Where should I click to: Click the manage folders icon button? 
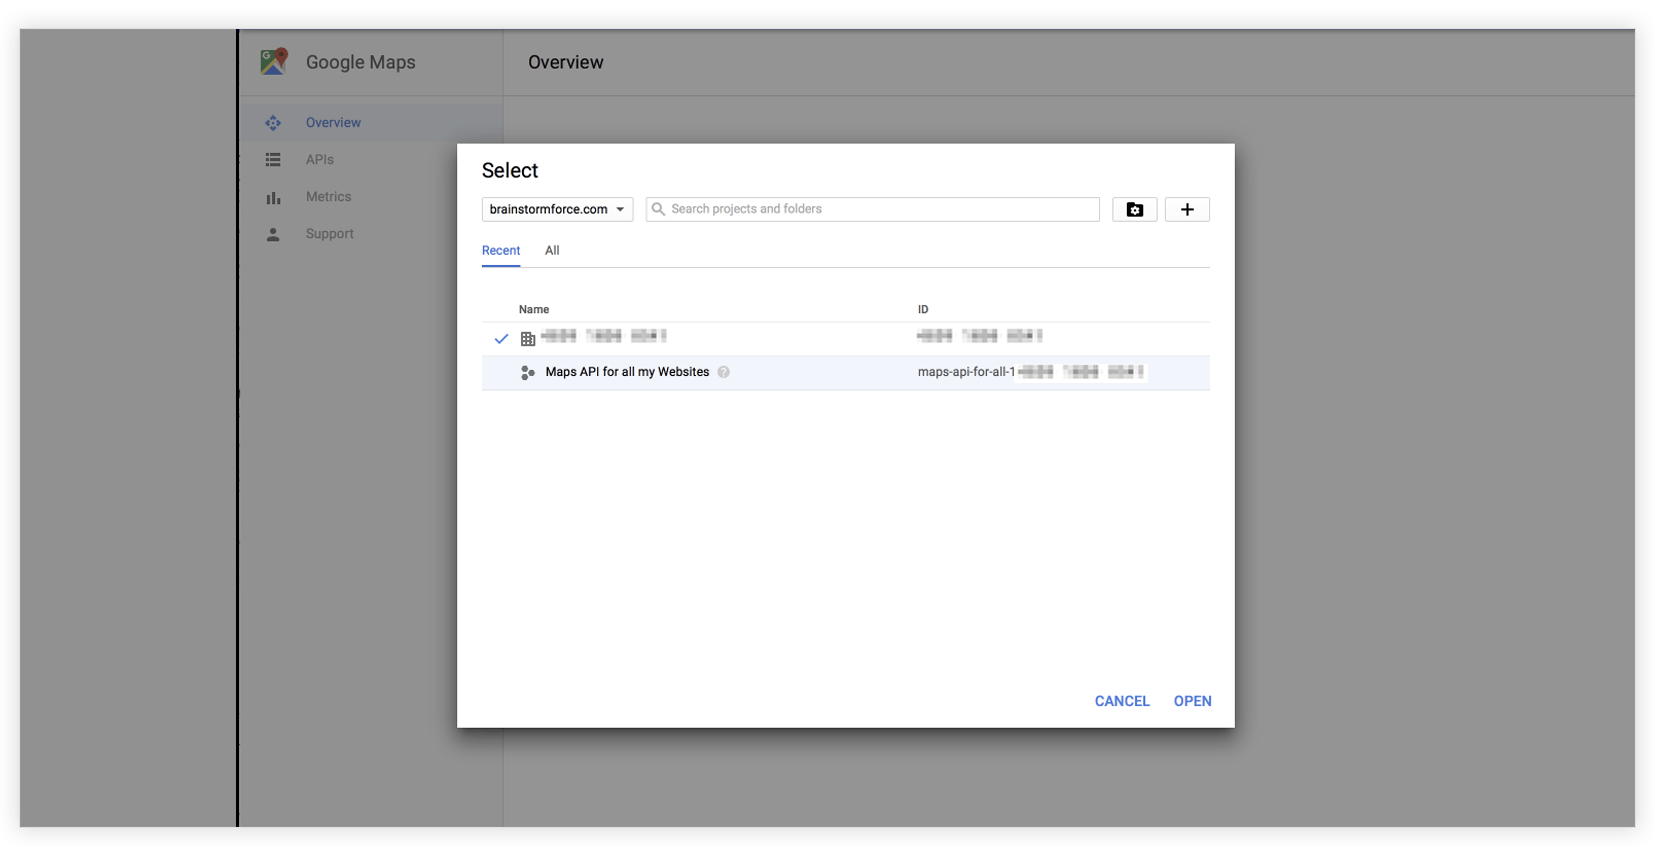[x=1134, y=210]
